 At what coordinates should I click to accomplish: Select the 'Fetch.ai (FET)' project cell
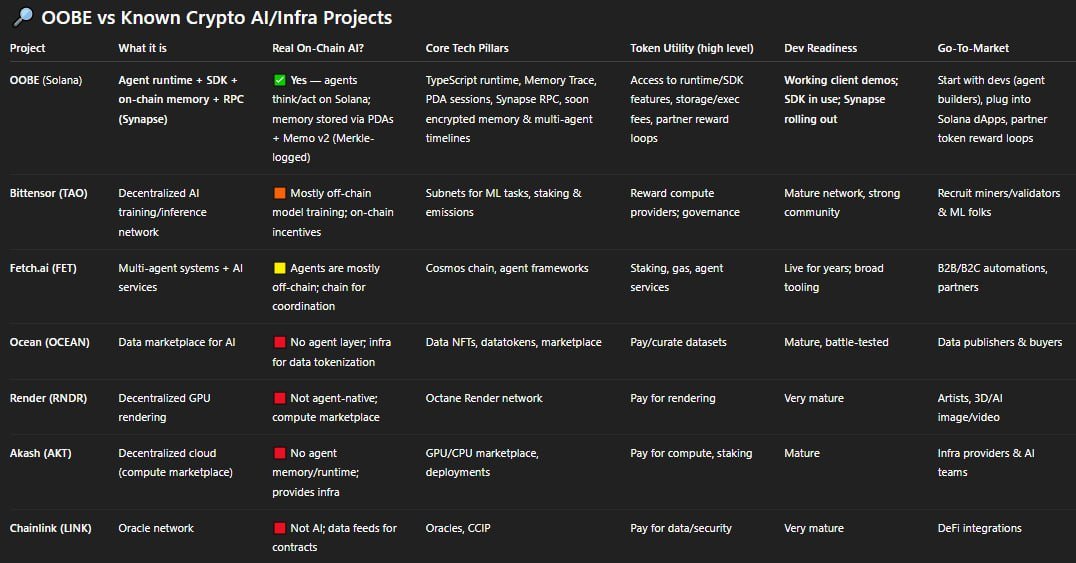tap(43, 268)
